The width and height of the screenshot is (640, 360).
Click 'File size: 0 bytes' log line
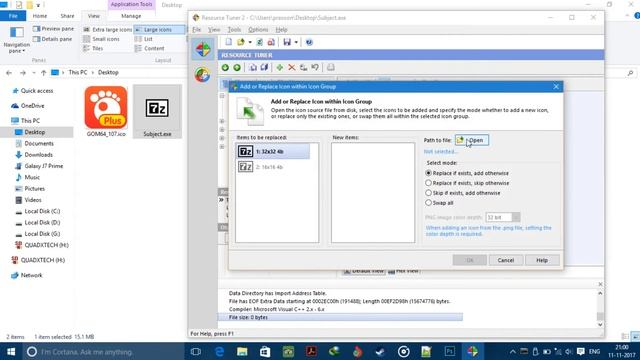pos(340,317)
